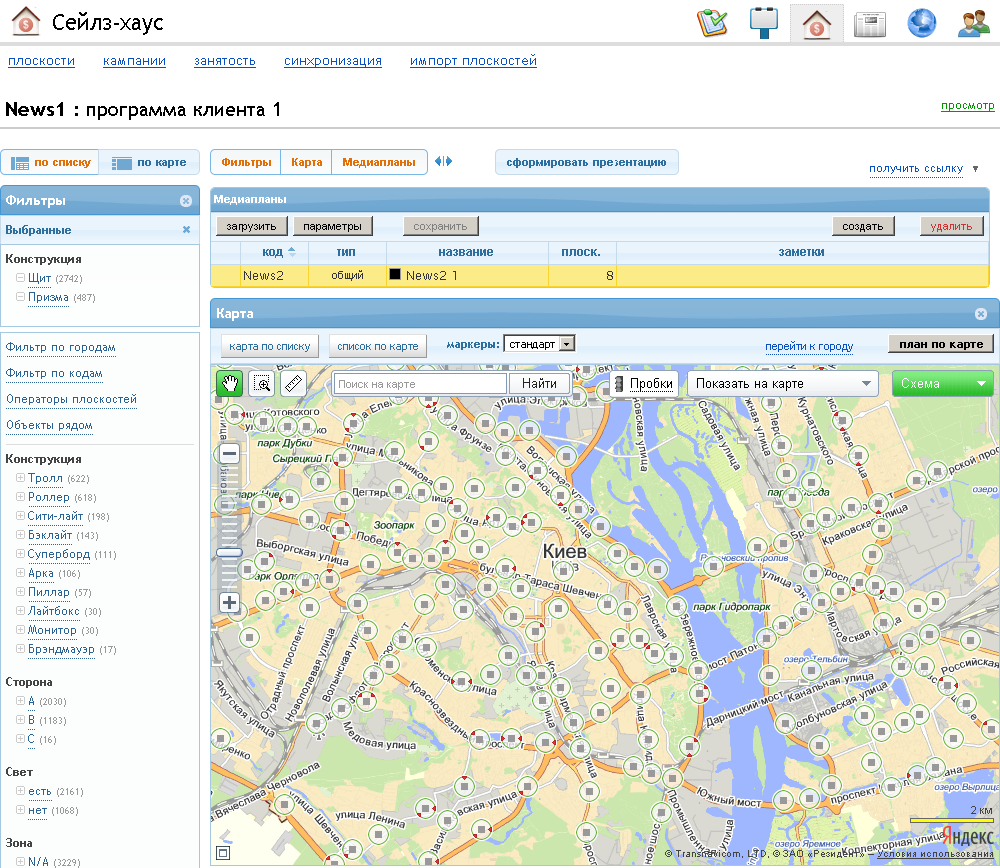Open перейти к городу link
This screenshot has width=1000, height=868.
809,346
